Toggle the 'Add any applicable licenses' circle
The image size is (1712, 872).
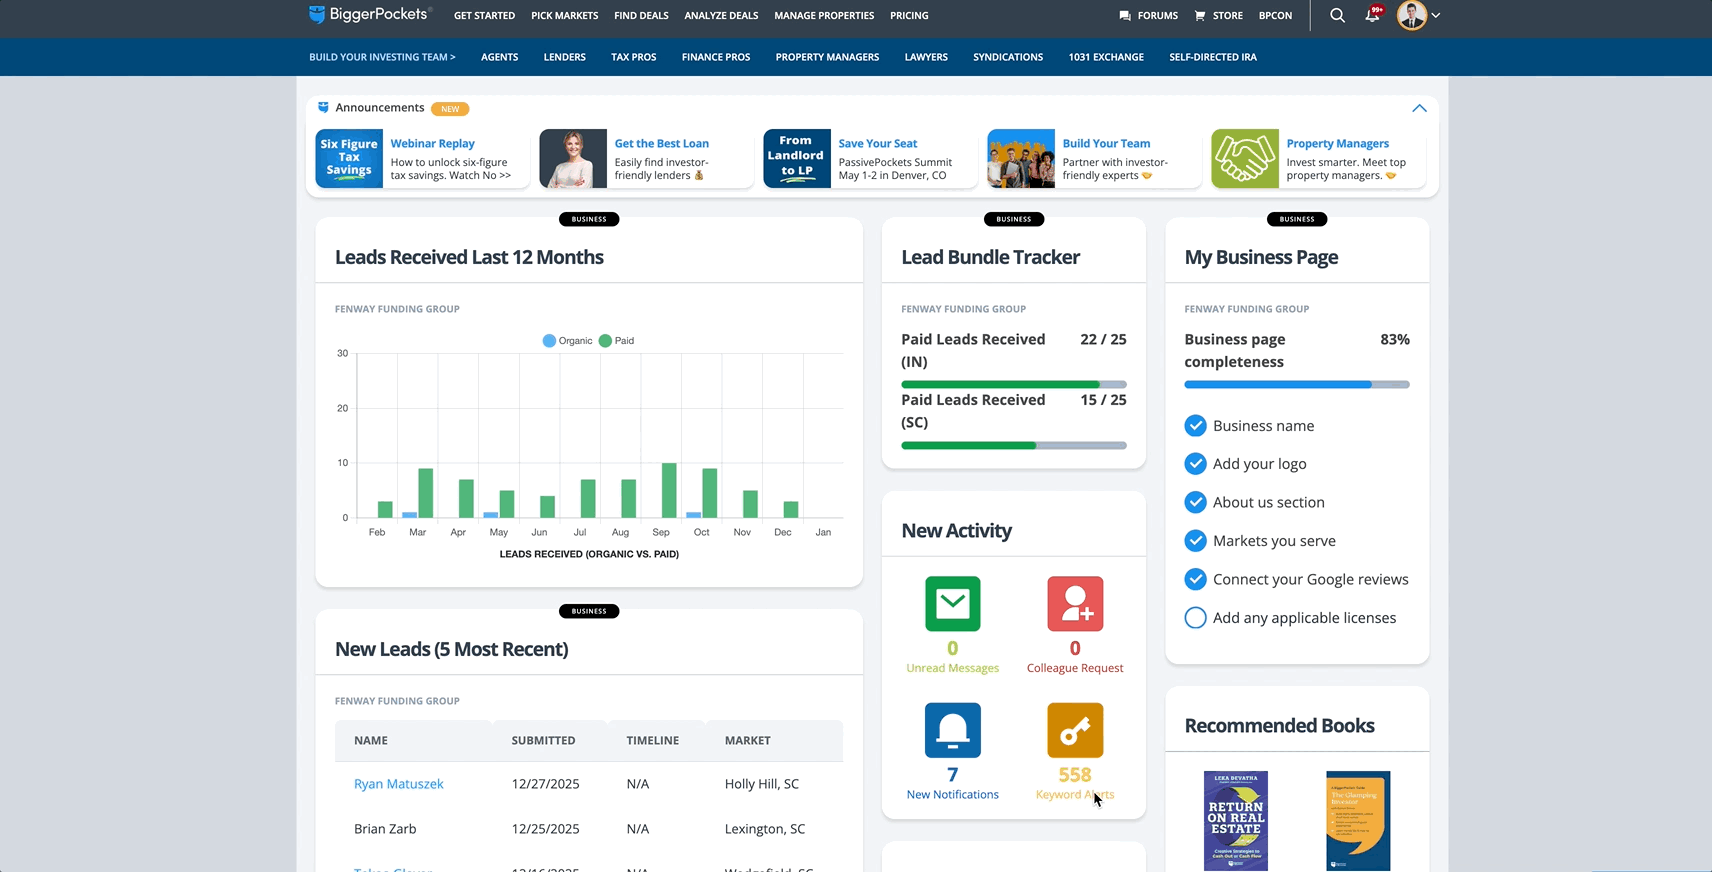[x=1195, y=618]
